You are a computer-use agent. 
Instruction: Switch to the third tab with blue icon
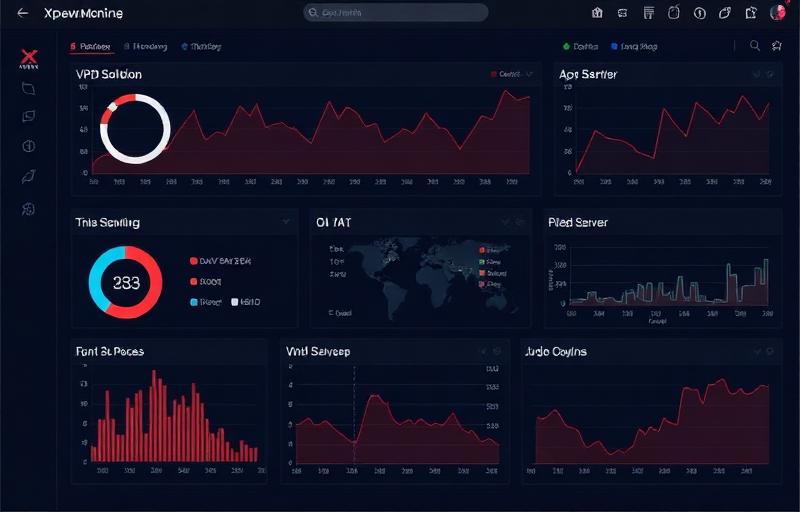coord(201,46)
